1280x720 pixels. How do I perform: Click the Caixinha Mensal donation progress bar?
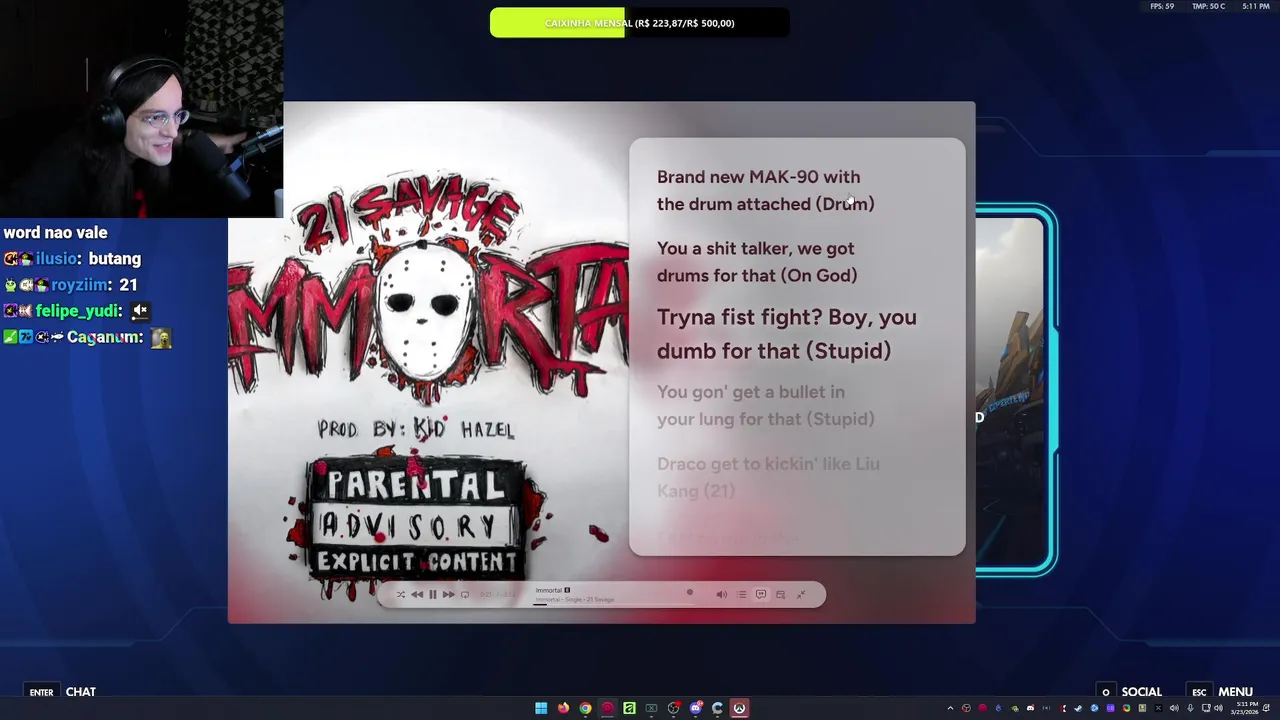(640, 23)
